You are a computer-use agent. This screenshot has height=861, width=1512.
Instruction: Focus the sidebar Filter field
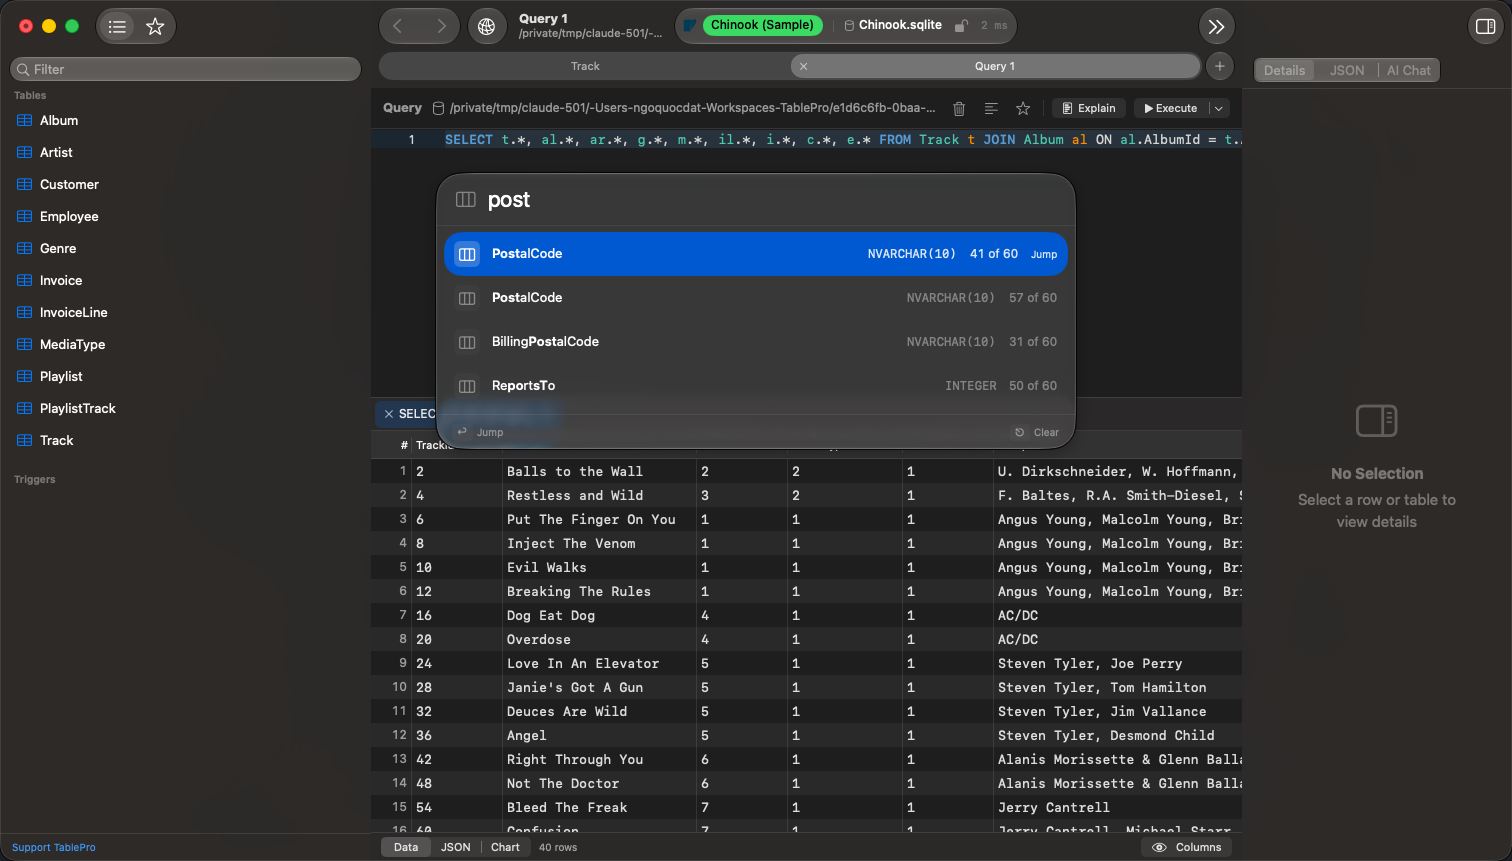coord(185,69)
